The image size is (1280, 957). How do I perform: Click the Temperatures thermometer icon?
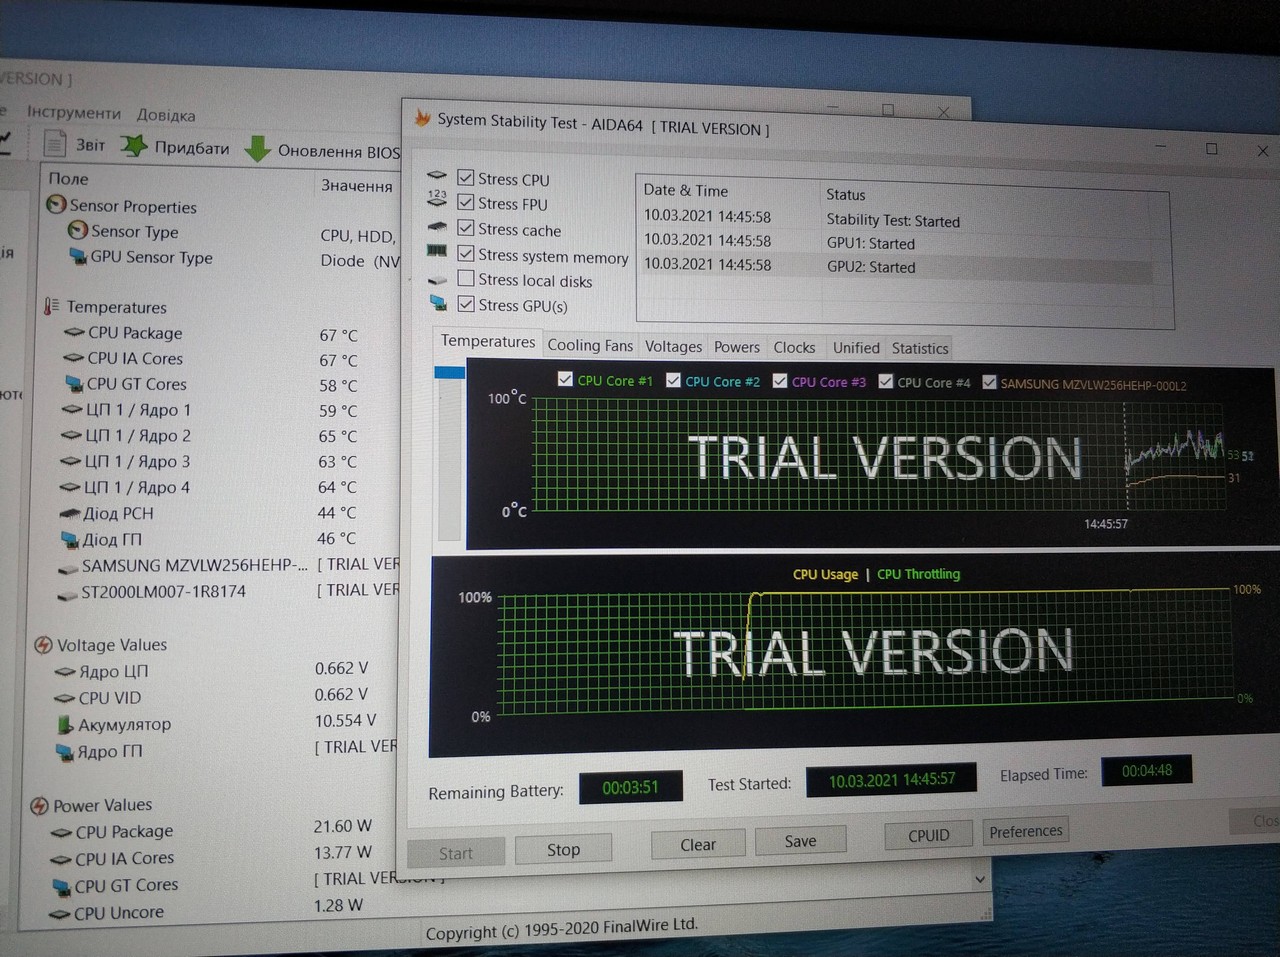point(51,306)
